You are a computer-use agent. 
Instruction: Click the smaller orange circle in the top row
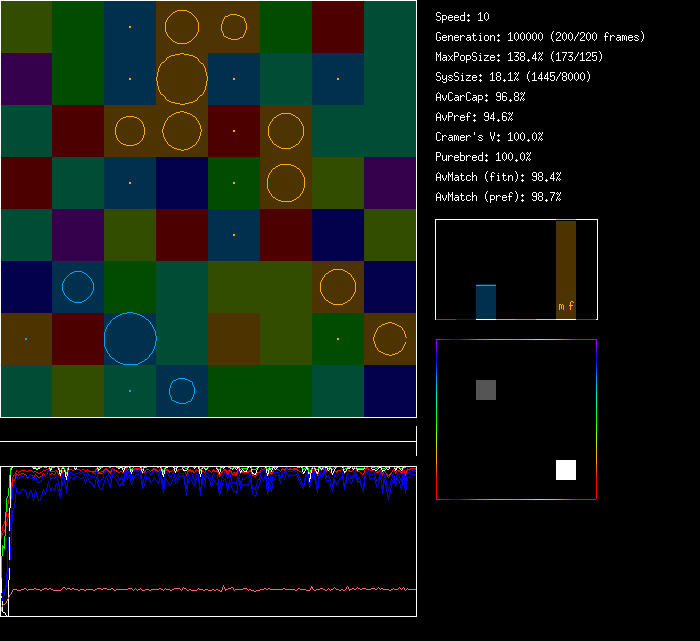233,26
